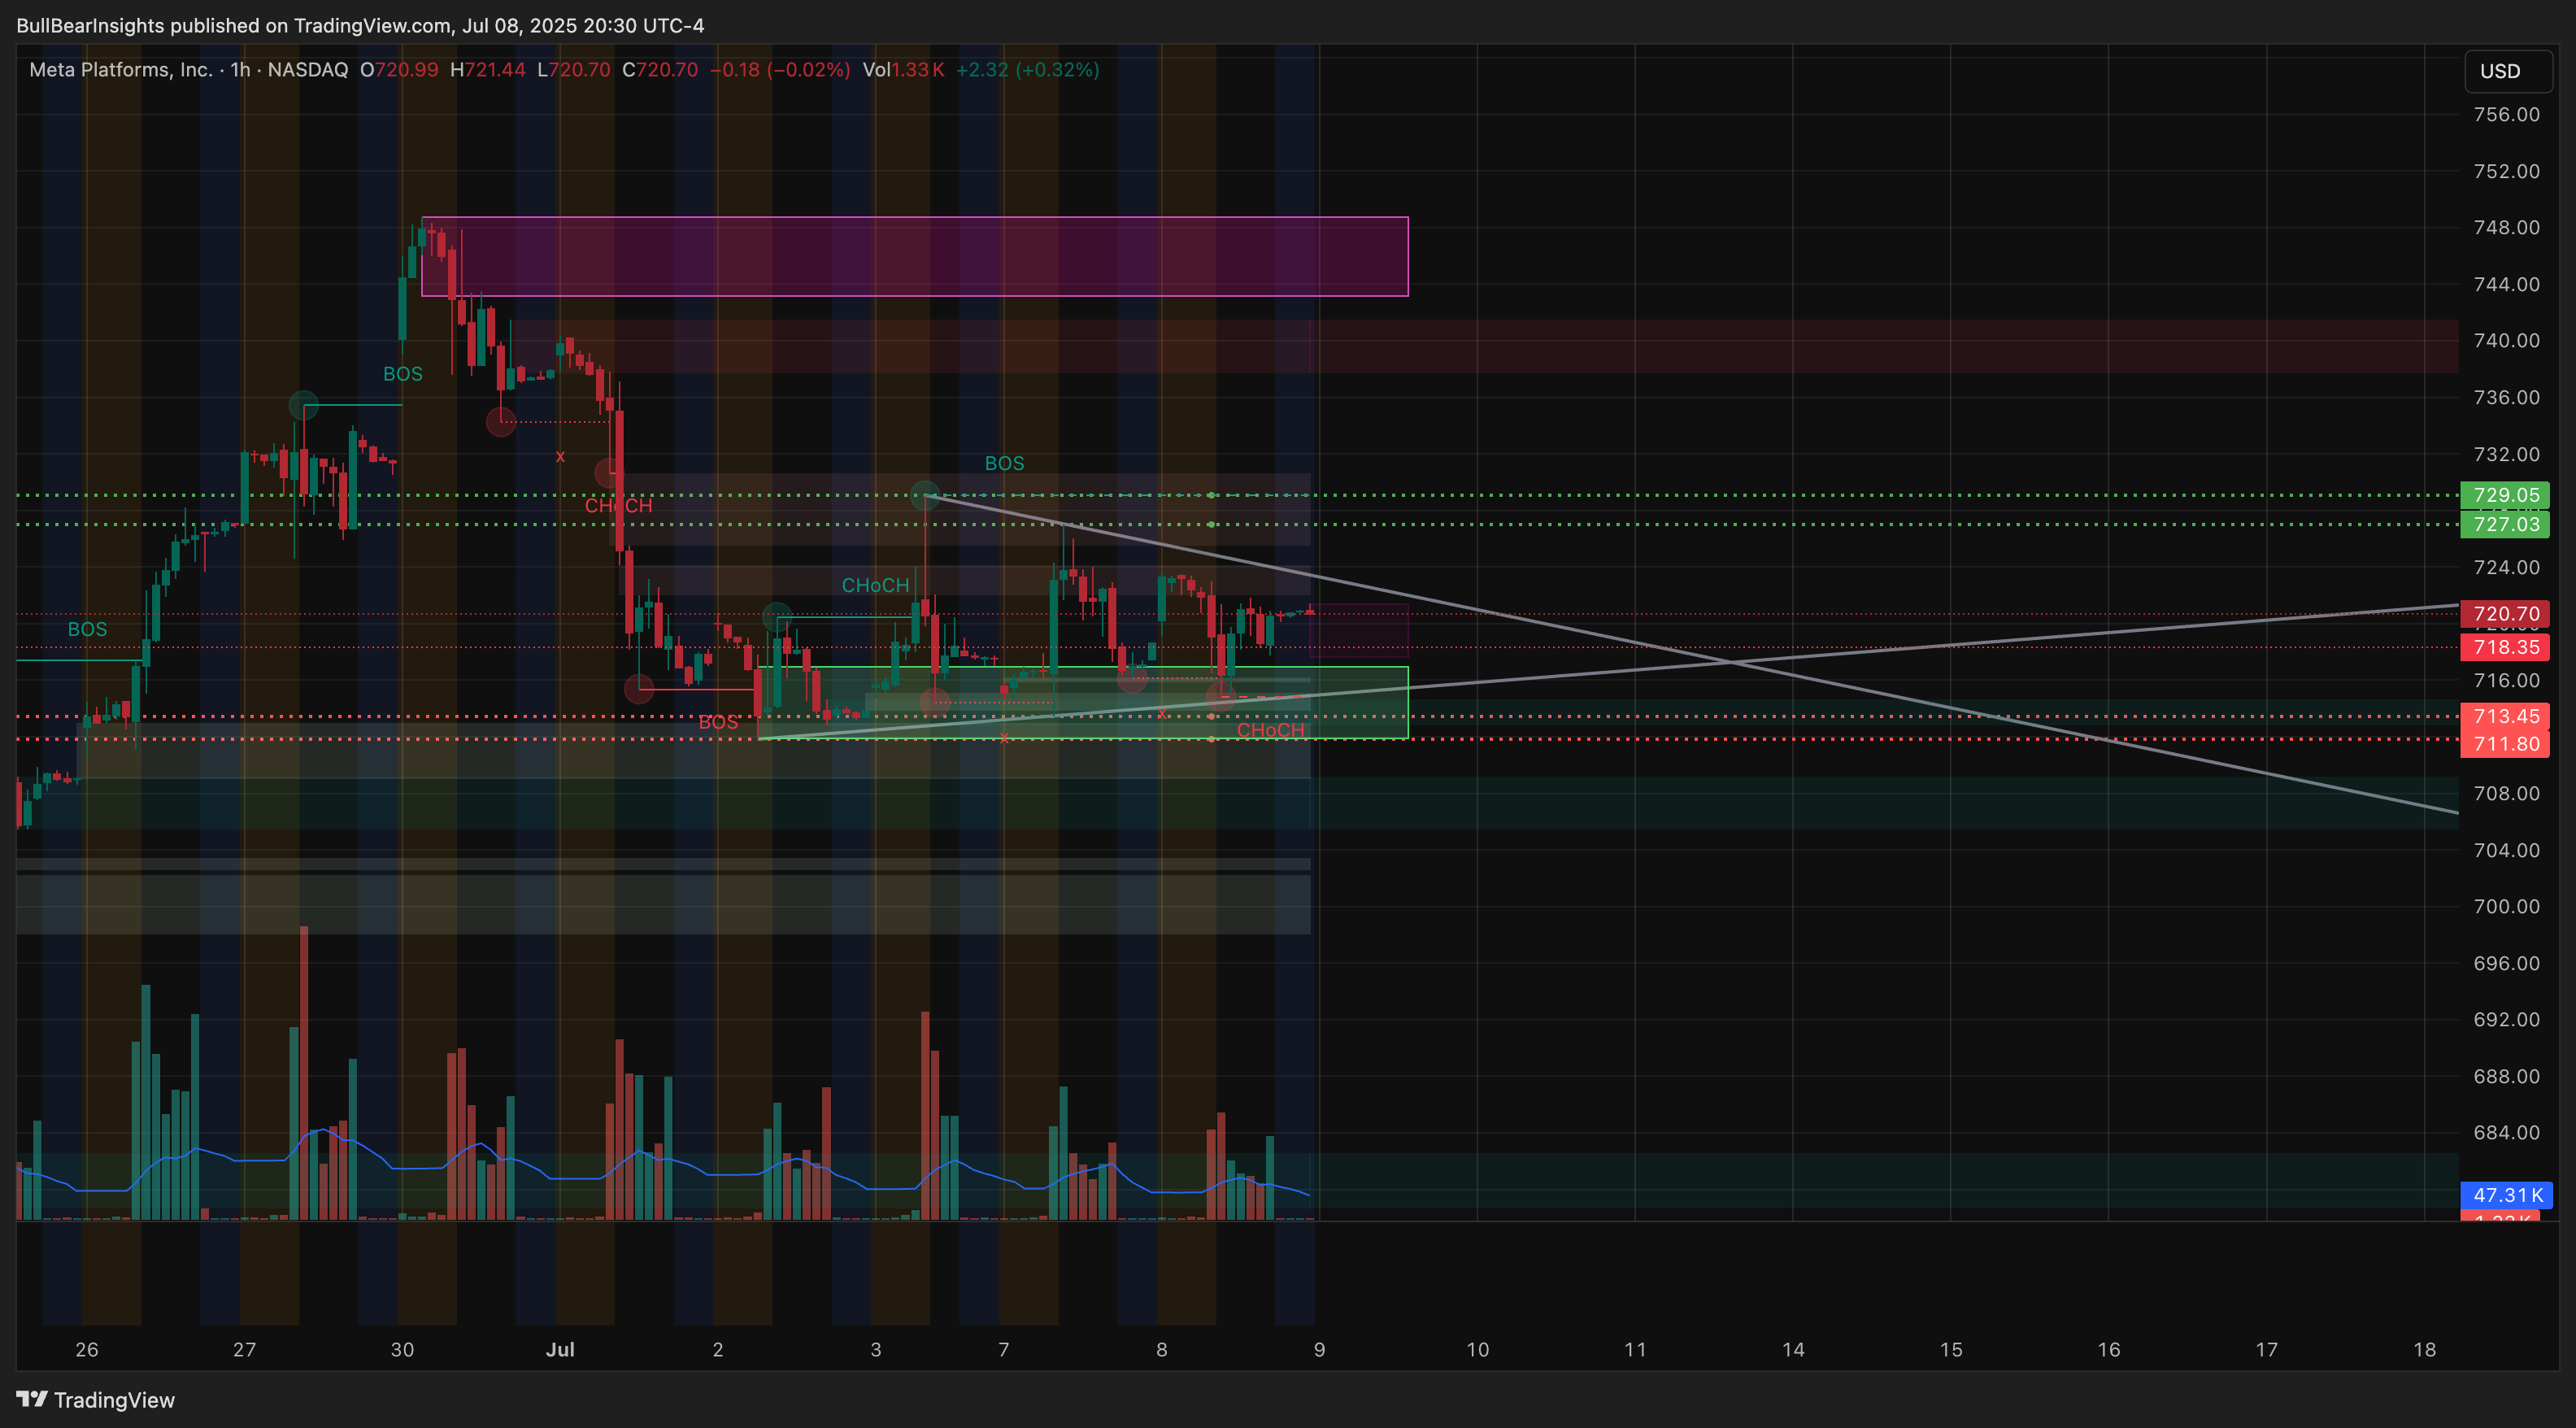This screenshot has width=2576, height=1428.
Task: Click the red CHoCH label inside green zone
Action: point(1270,730)
